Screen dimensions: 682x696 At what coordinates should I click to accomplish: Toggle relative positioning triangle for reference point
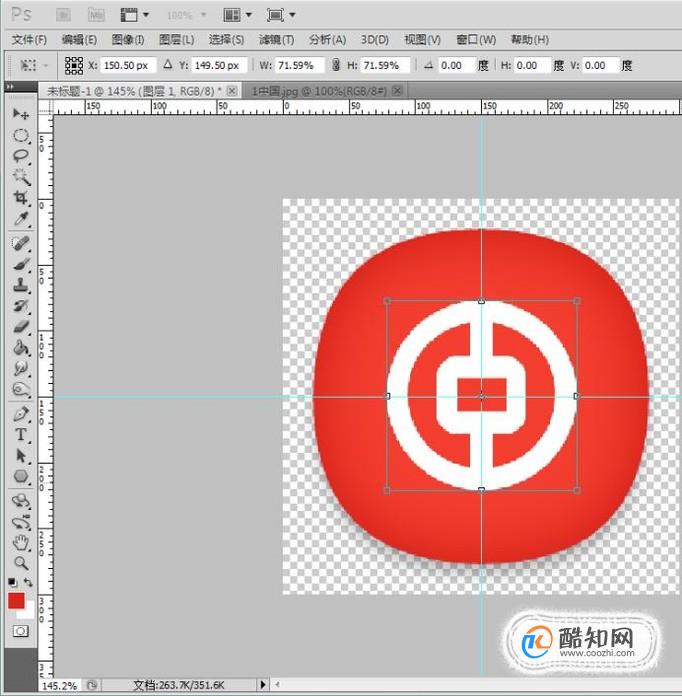pyautogui.click(x=167, y=65)
